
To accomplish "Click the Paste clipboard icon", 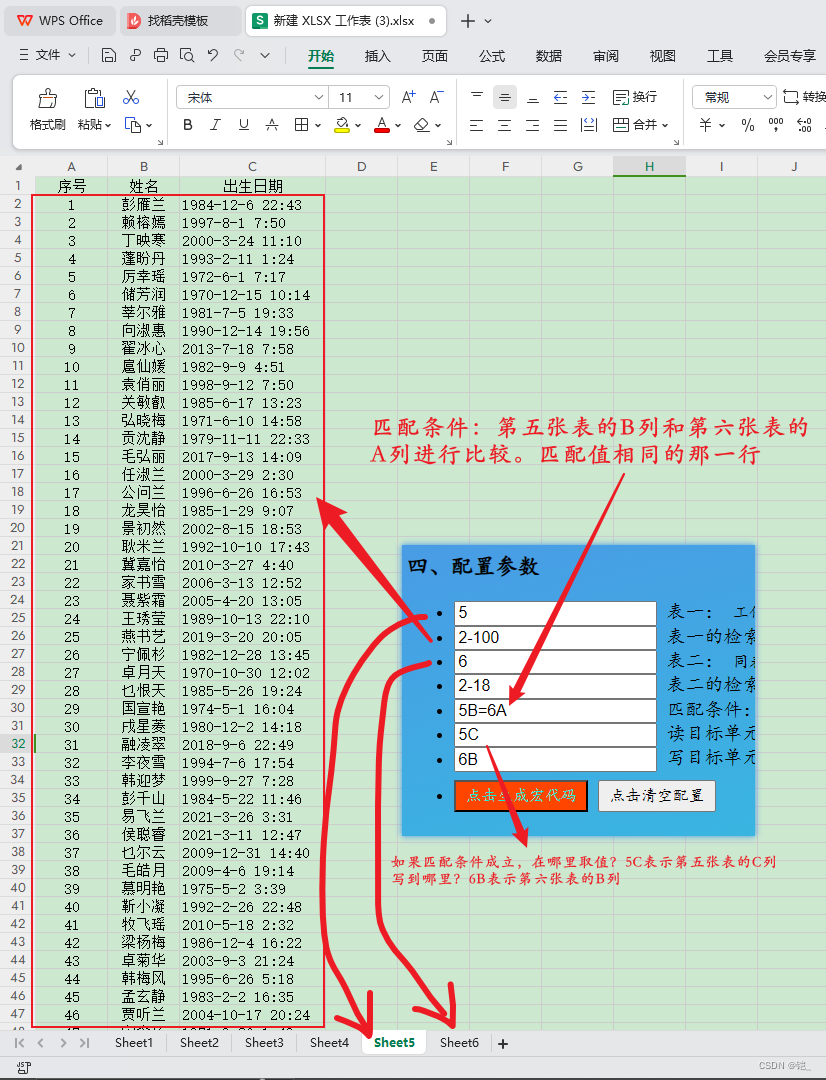I will 94,98.
